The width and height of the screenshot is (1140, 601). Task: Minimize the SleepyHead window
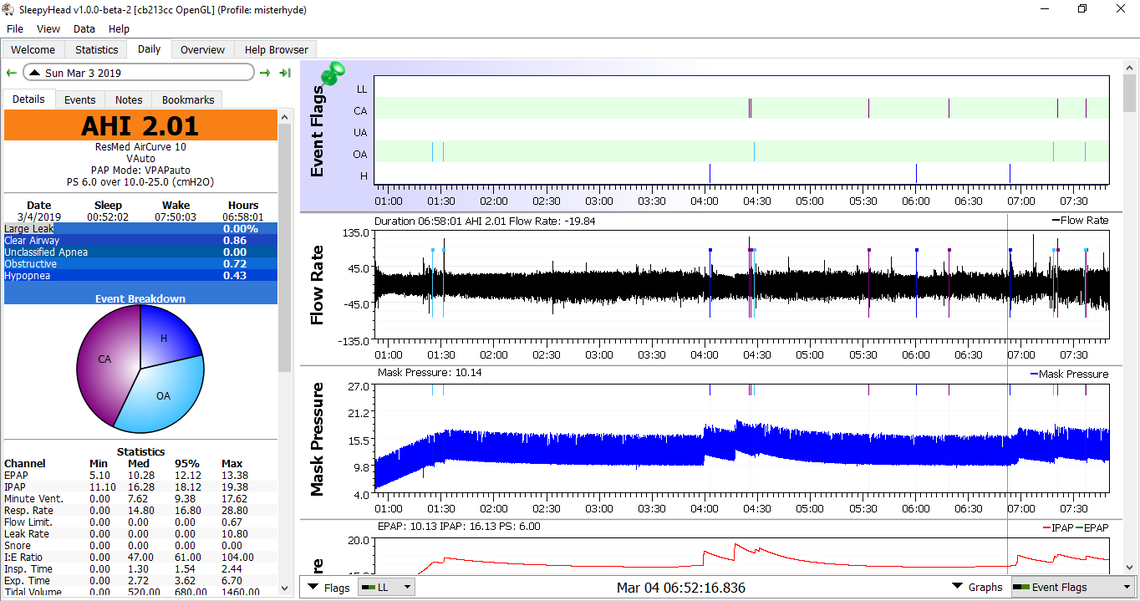[1045, 9]
